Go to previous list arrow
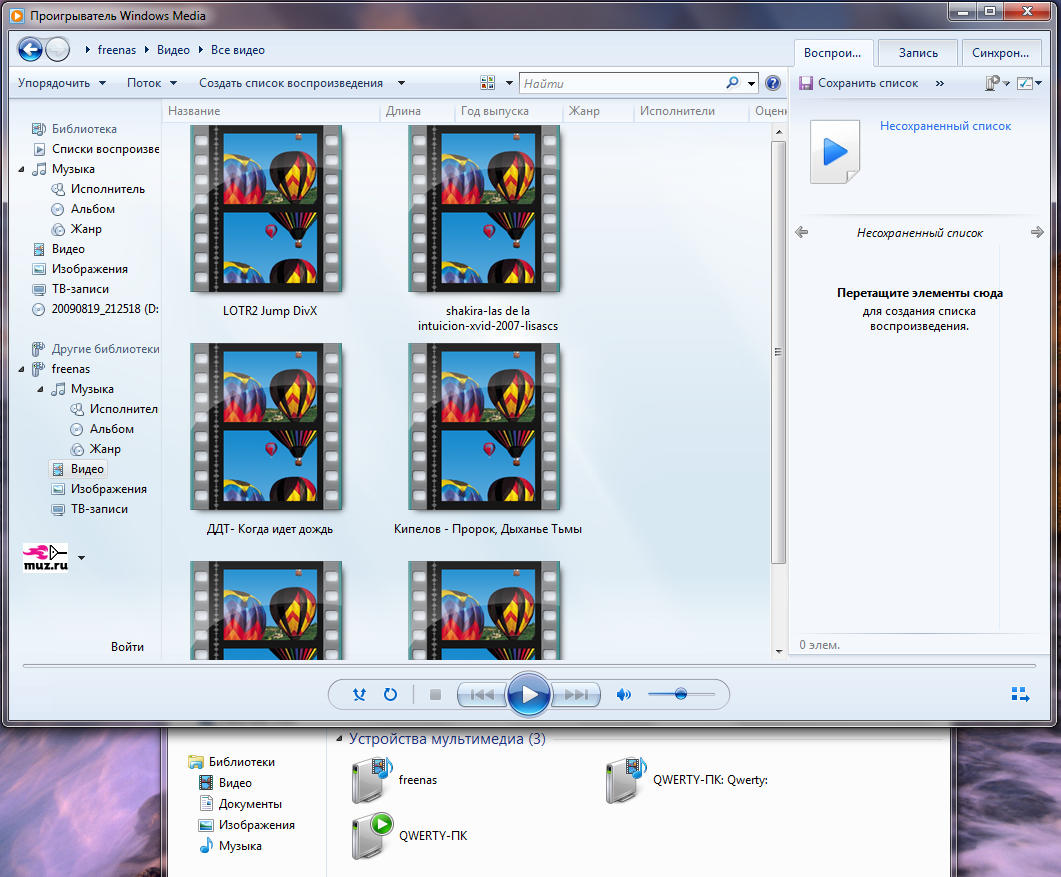The height and width of the screenshot is (877, 1061). coord(802,232)
